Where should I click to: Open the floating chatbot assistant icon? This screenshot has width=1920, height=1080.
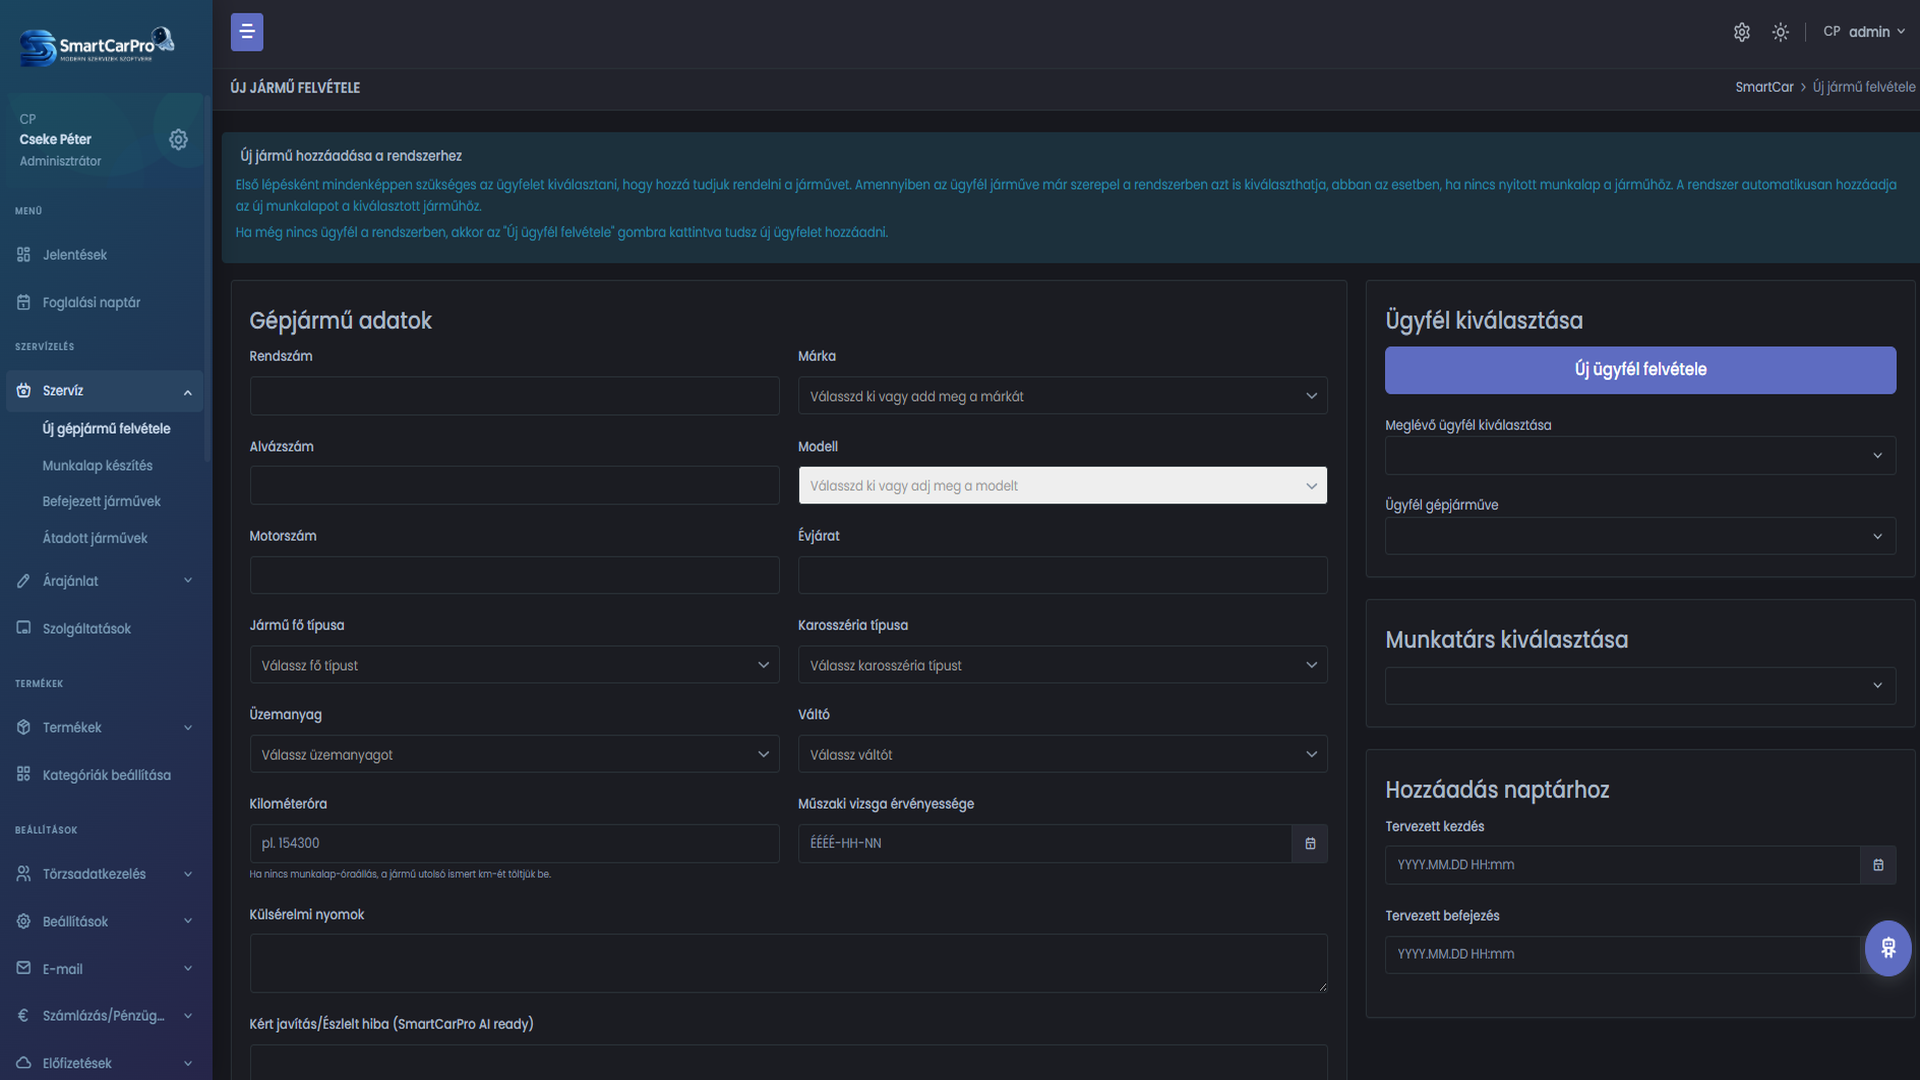[1887, 947]
